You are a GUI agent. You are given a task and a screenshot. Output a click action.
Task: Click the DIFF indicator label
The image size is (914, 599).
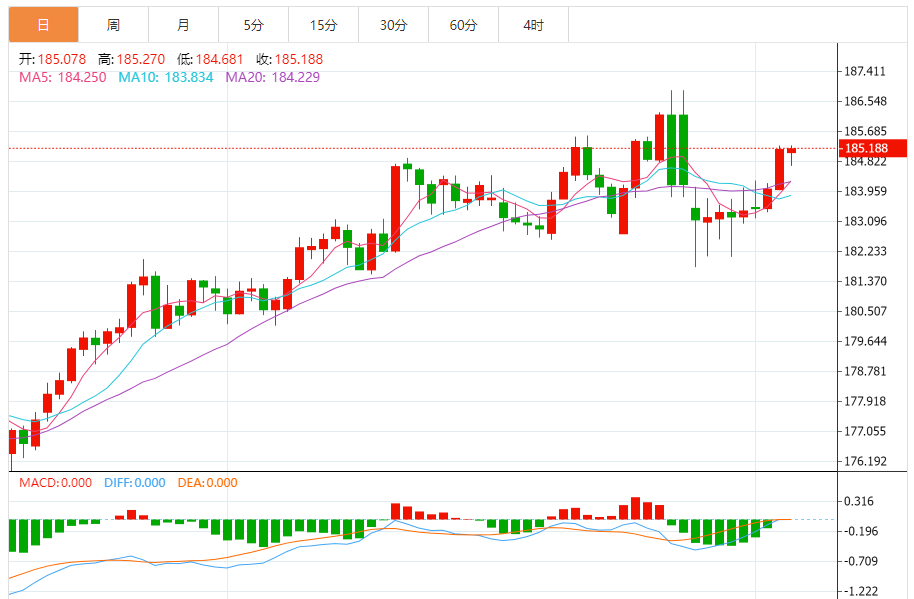click(135, 483)
